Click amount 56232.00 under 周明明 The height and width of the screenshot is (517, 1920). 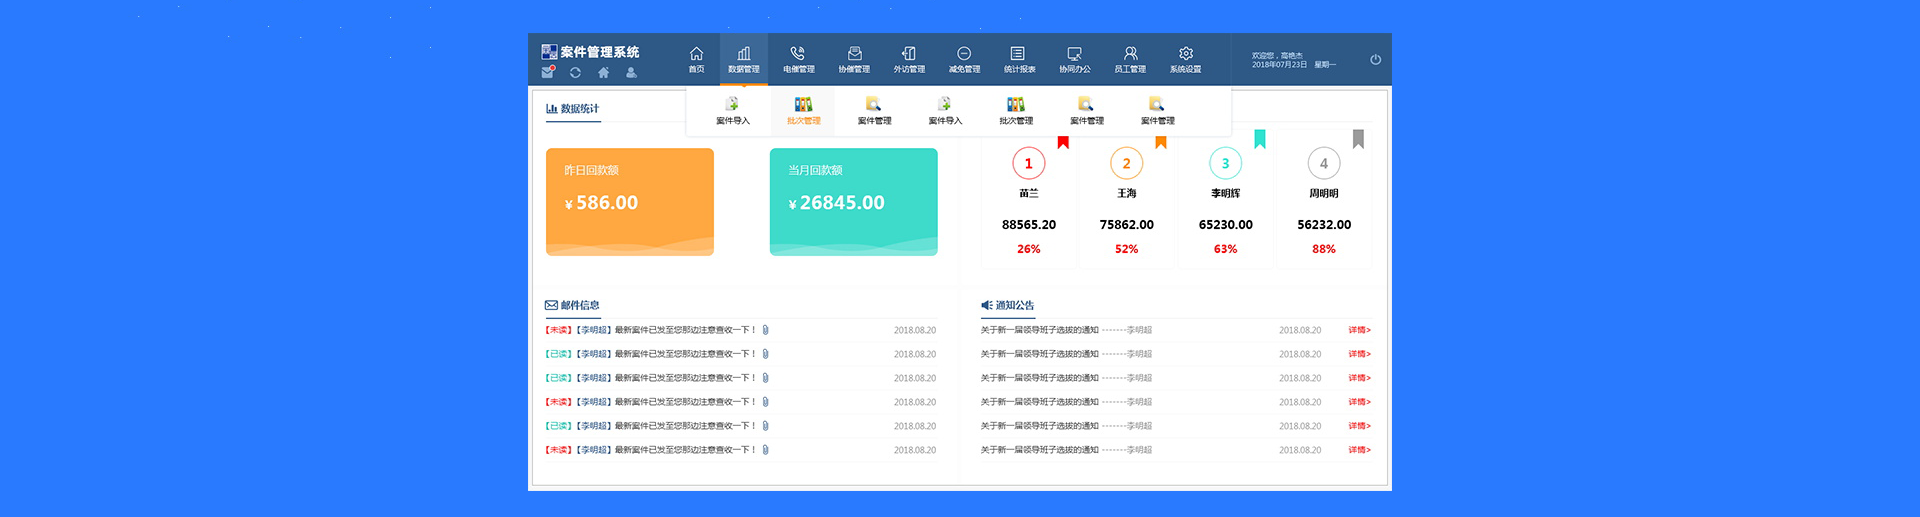tap(1324, 225)
